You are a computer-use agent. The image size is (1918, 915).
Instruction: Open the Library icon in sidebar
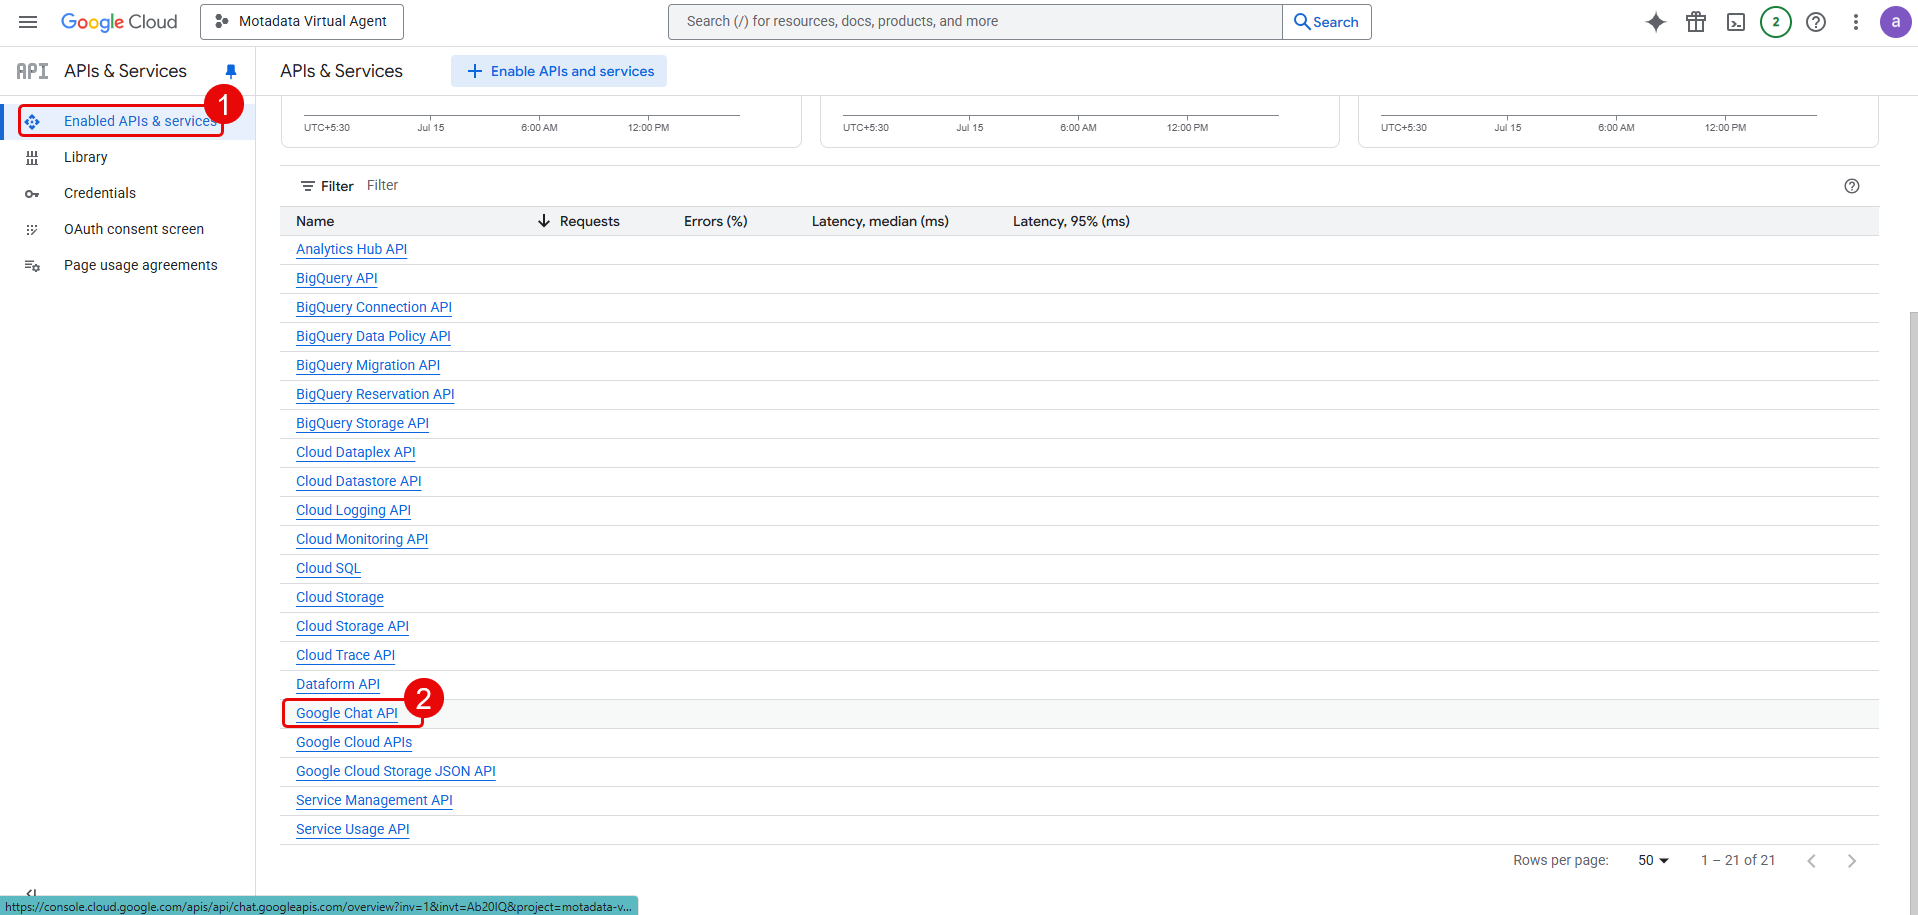pyautogui.click(x=33, y=157)
